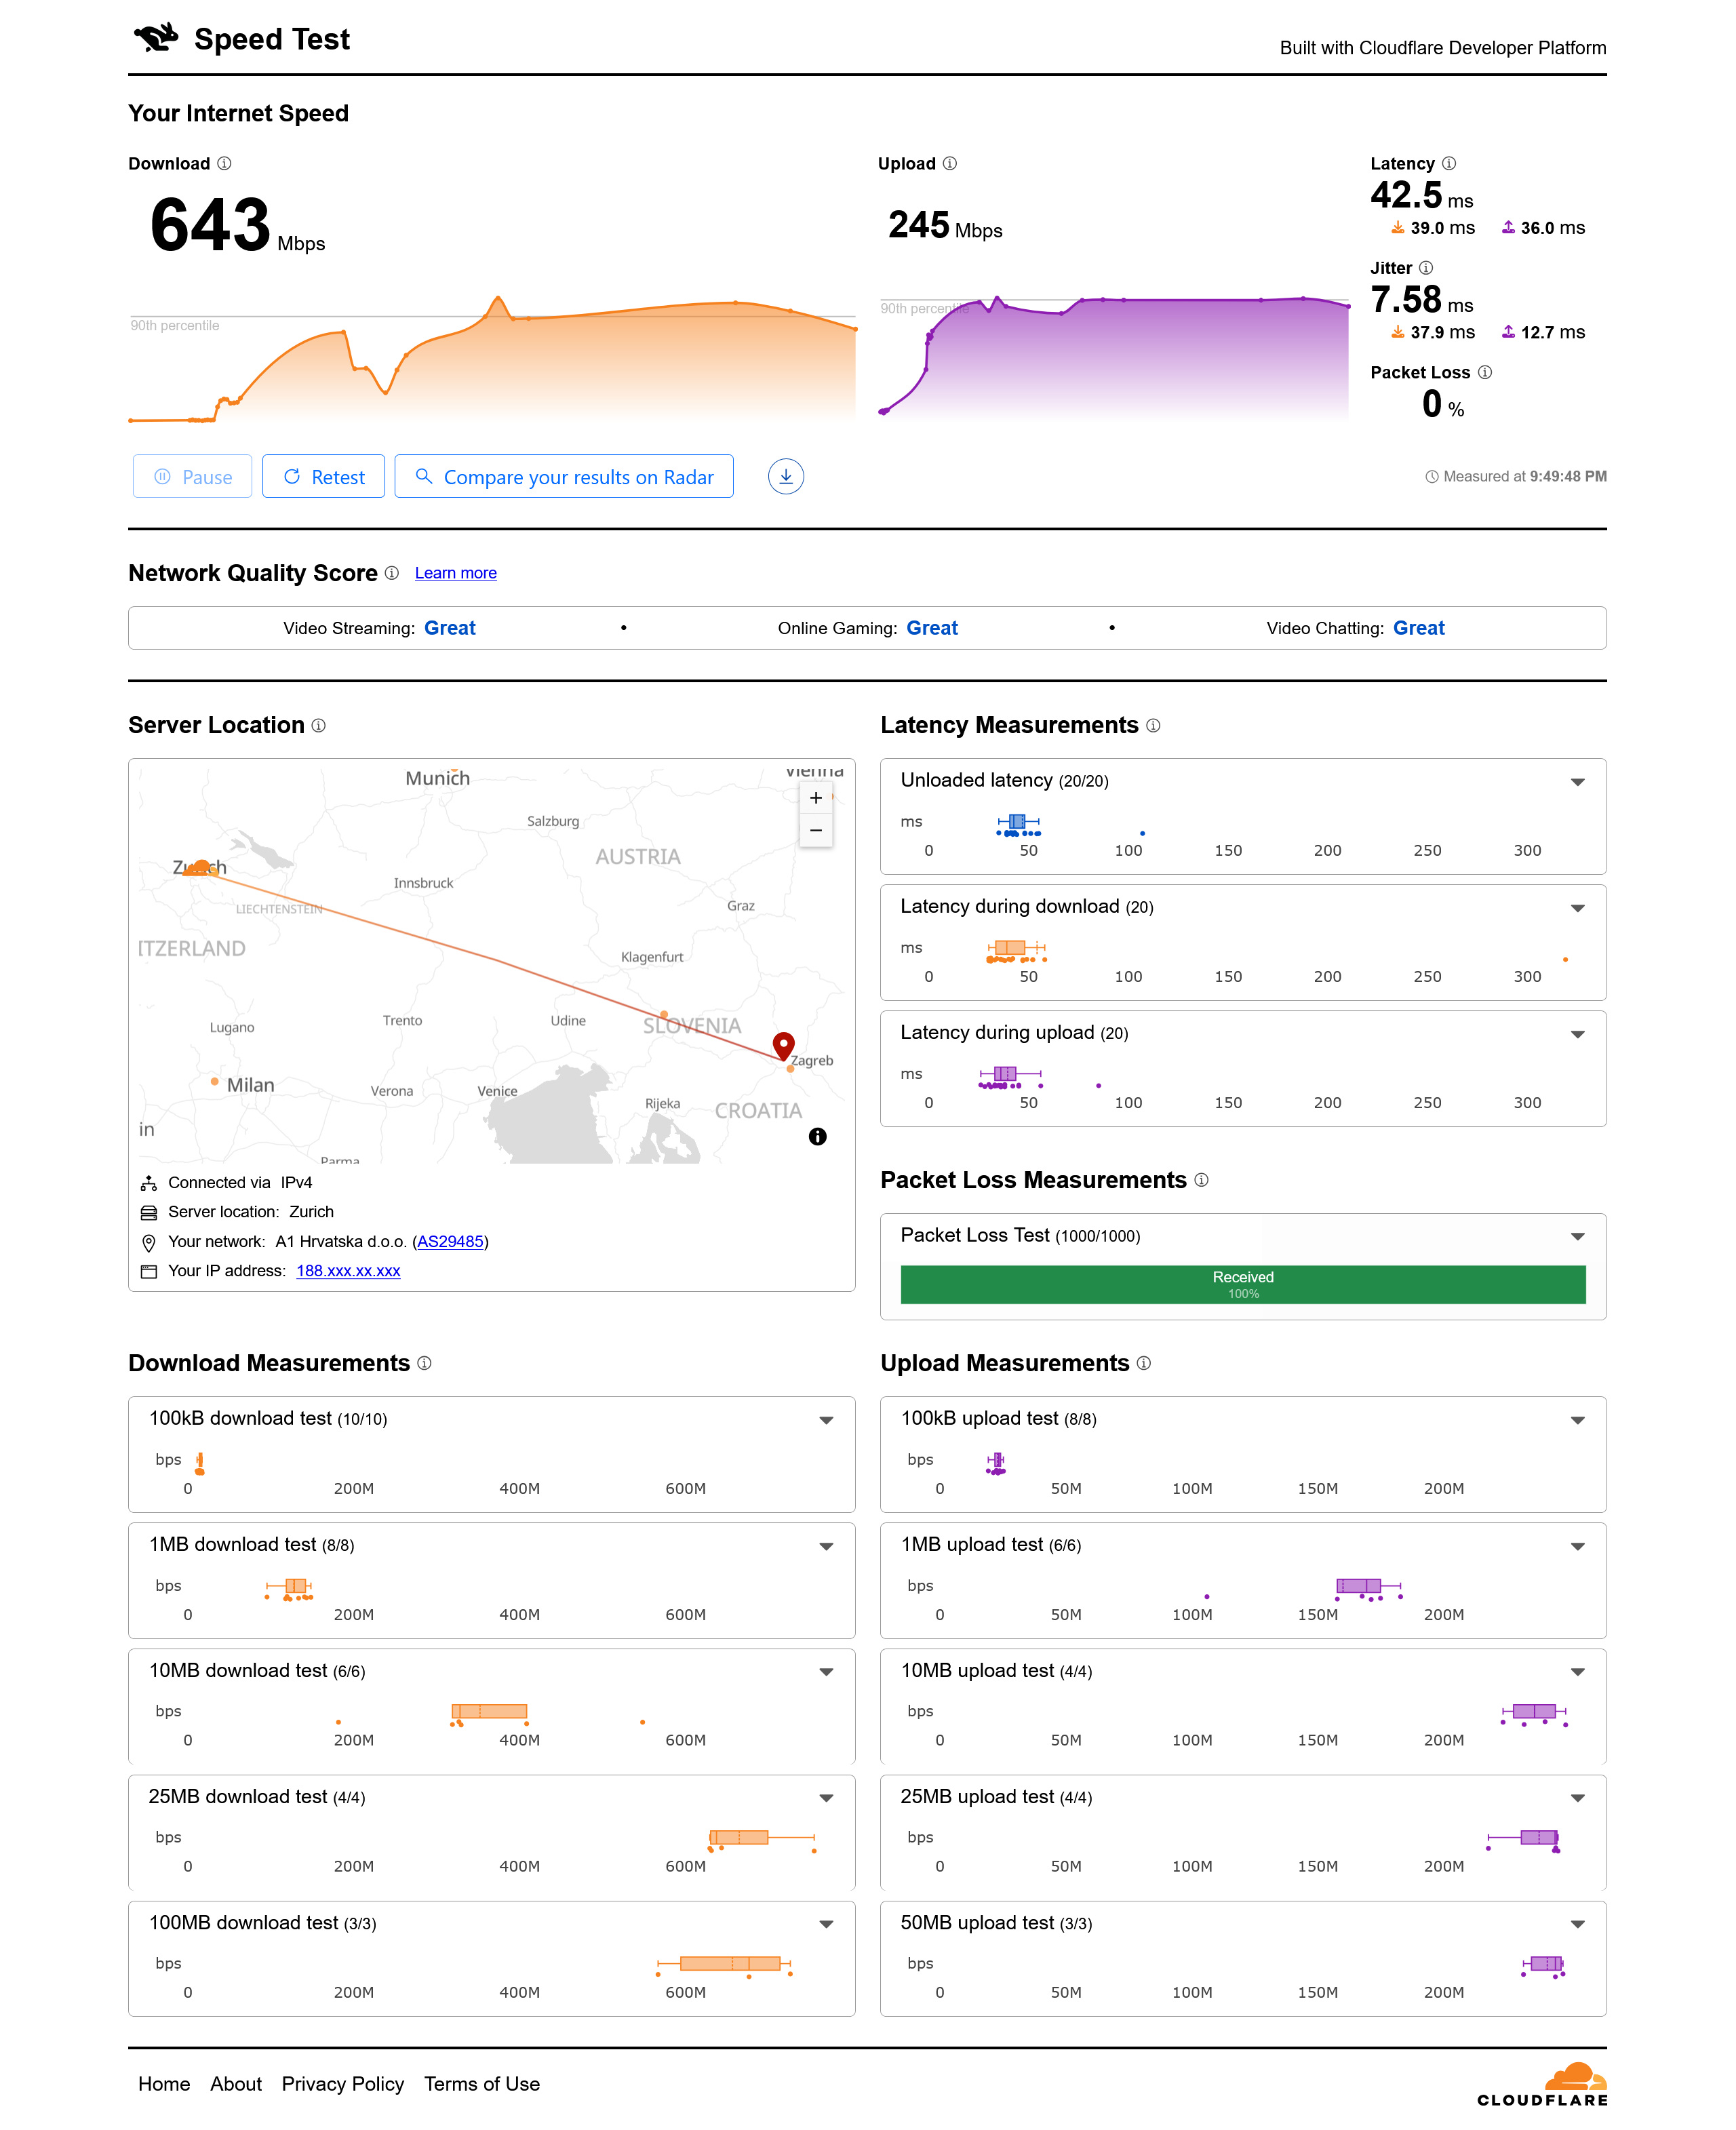Screen dimensions: 1736x2130
Task: Click the Speed Test rabbit logo
Action: point(156,38)
